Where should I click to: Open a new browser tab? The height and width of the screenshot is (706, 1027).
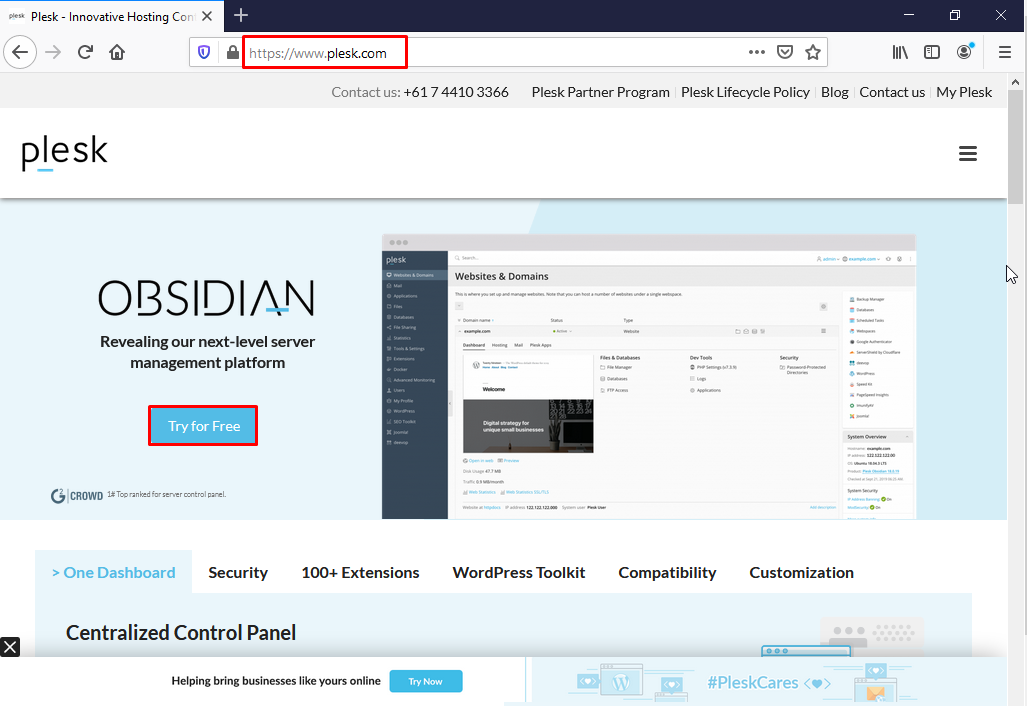click(x=241, y=15)
